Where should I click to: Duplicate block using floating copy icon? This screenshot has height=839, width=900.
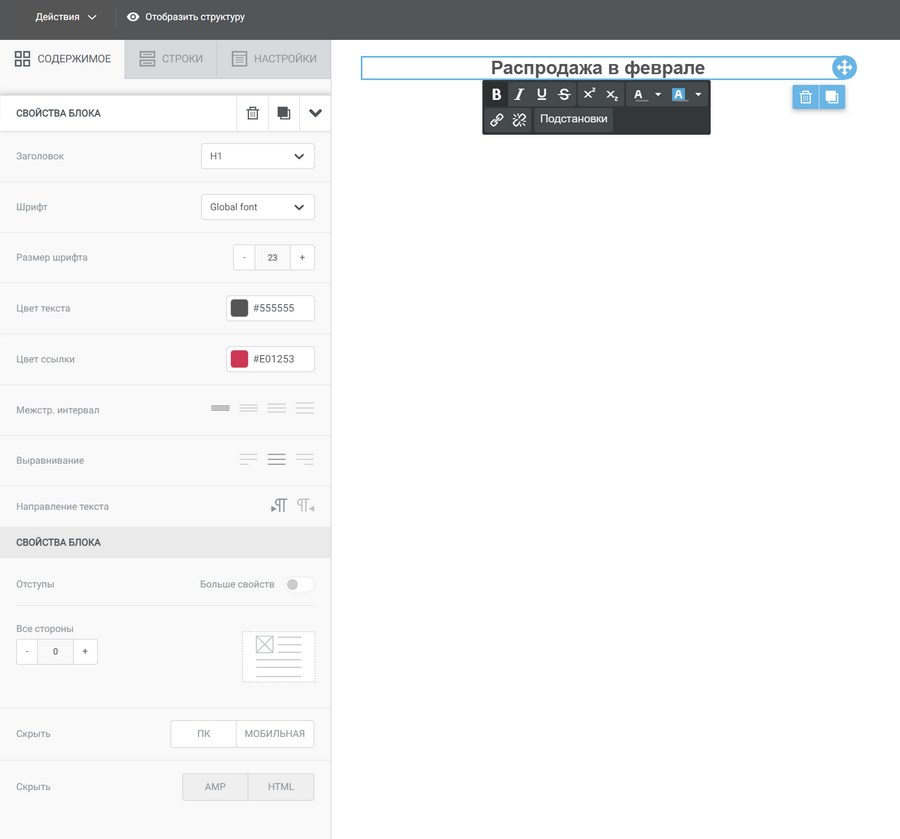(x=831, y=97)
